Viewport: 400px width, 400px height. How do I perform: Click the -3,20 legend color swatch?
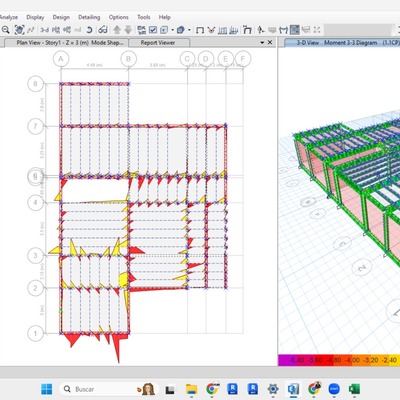coord(370,360)
